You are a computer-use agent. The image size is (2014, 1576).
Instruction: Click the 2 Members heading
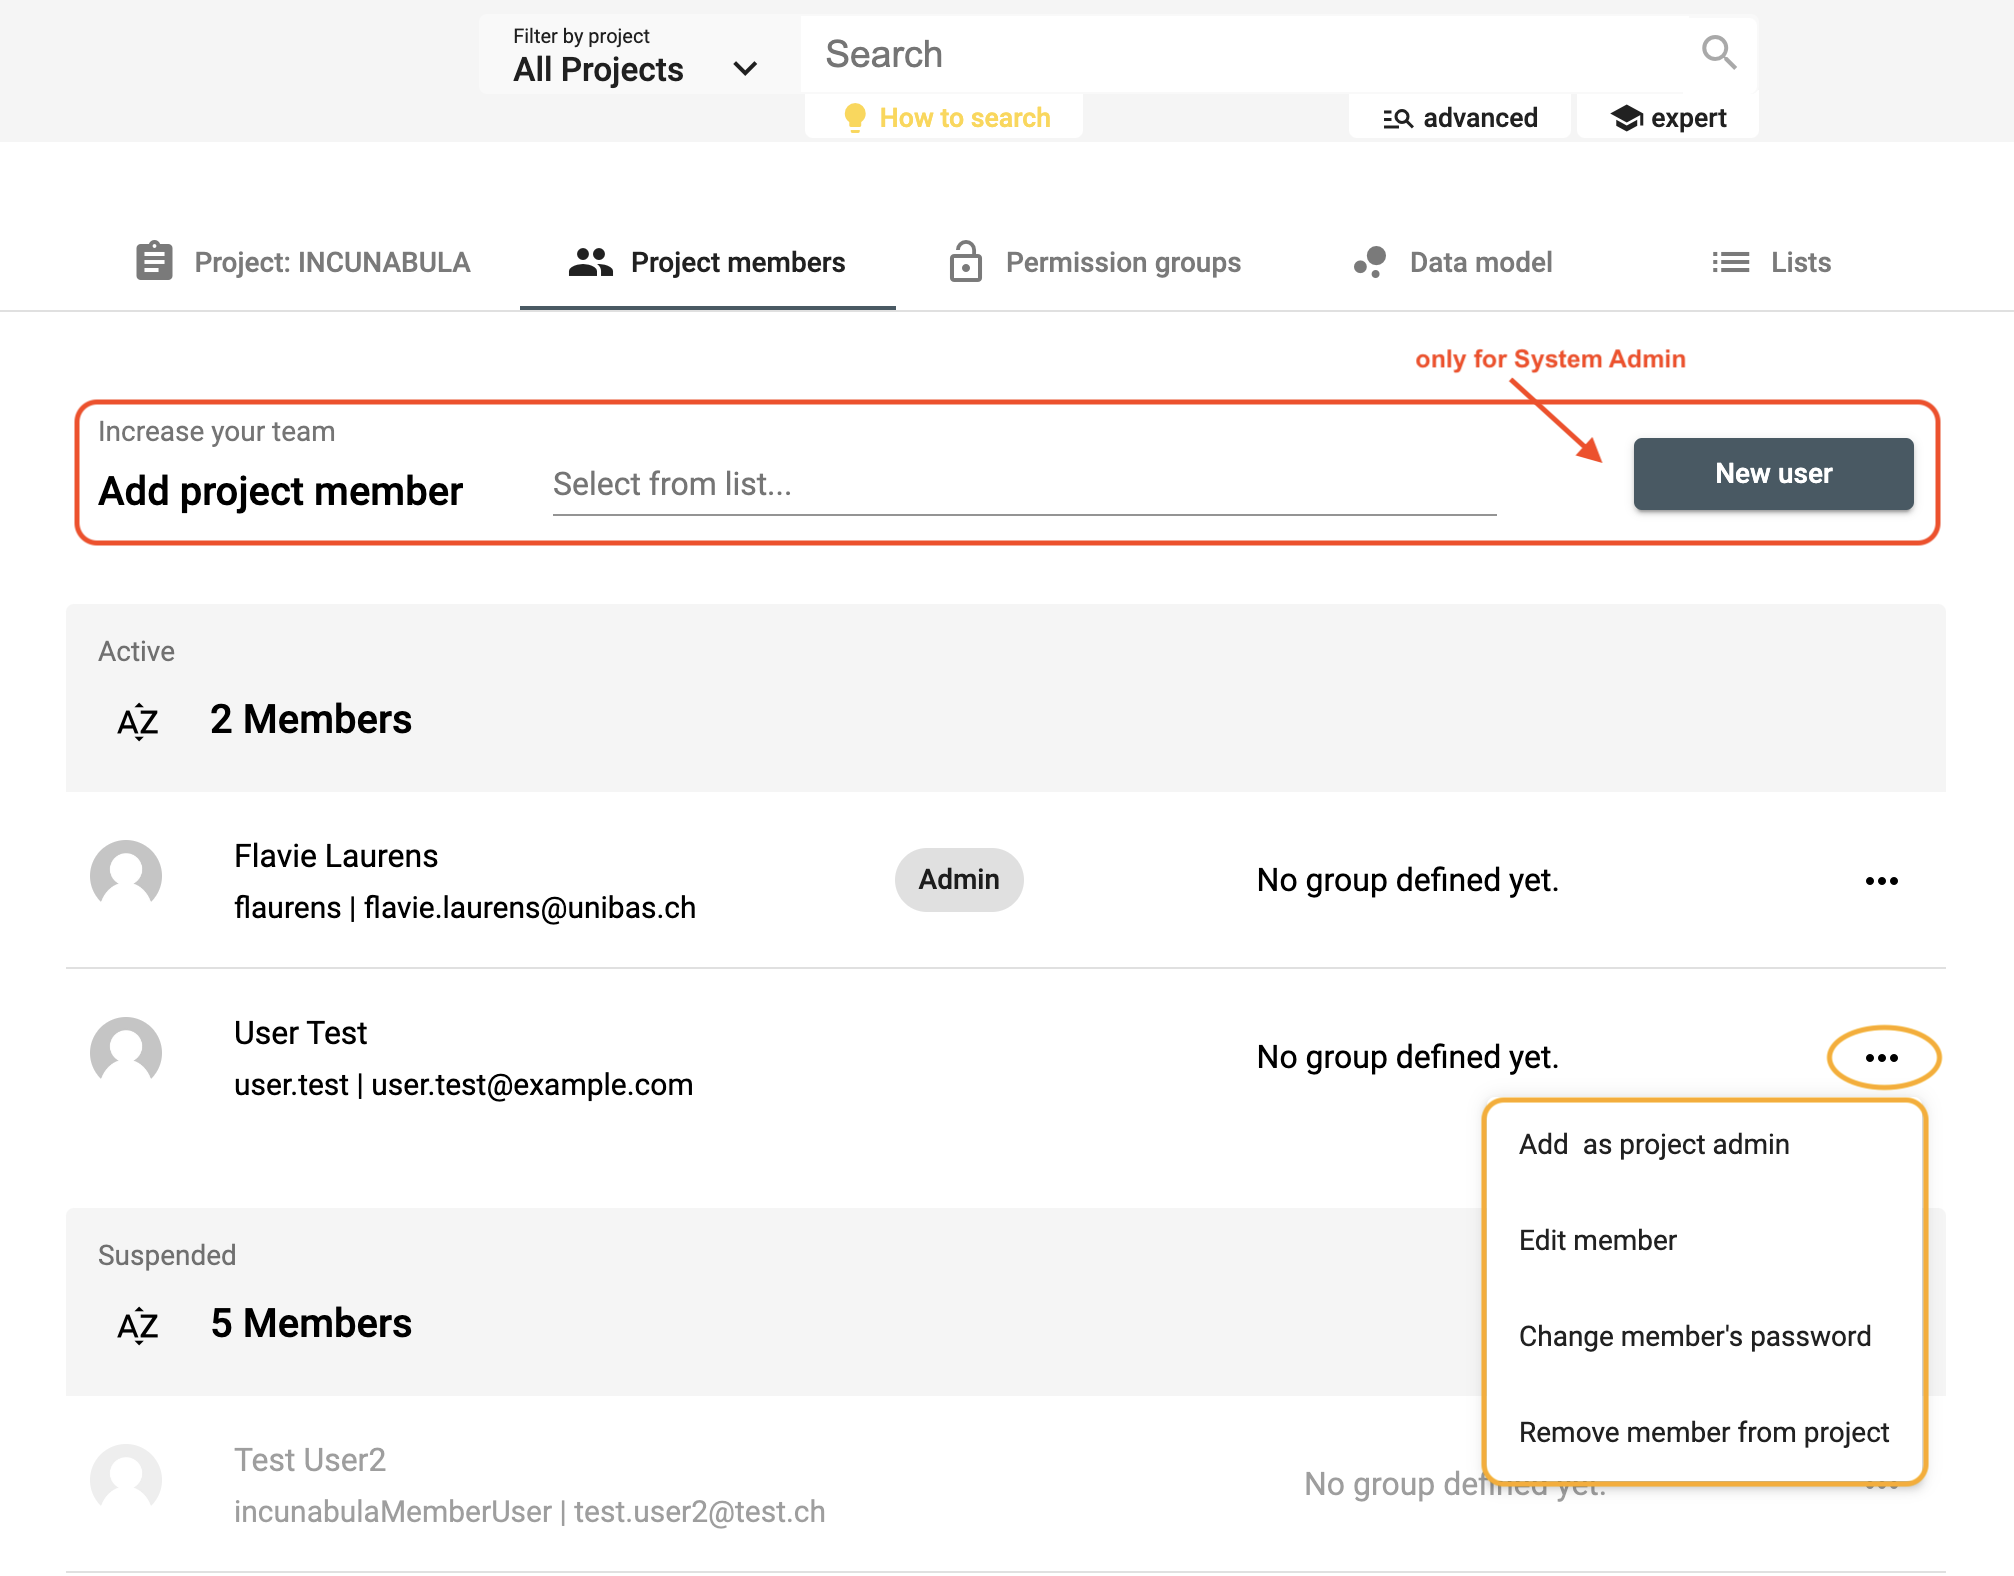click(311, 720)
